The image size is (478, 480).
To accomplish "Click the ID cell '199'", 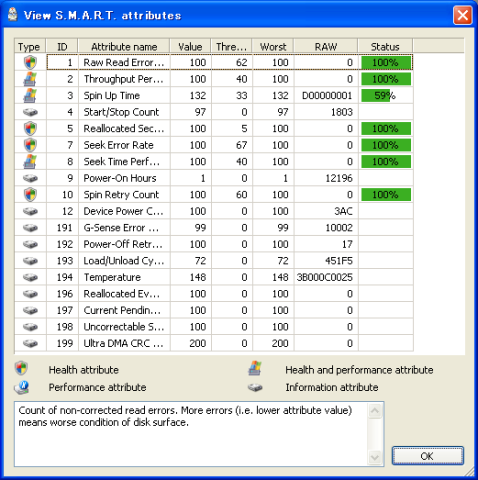I will tap(65, 343).
